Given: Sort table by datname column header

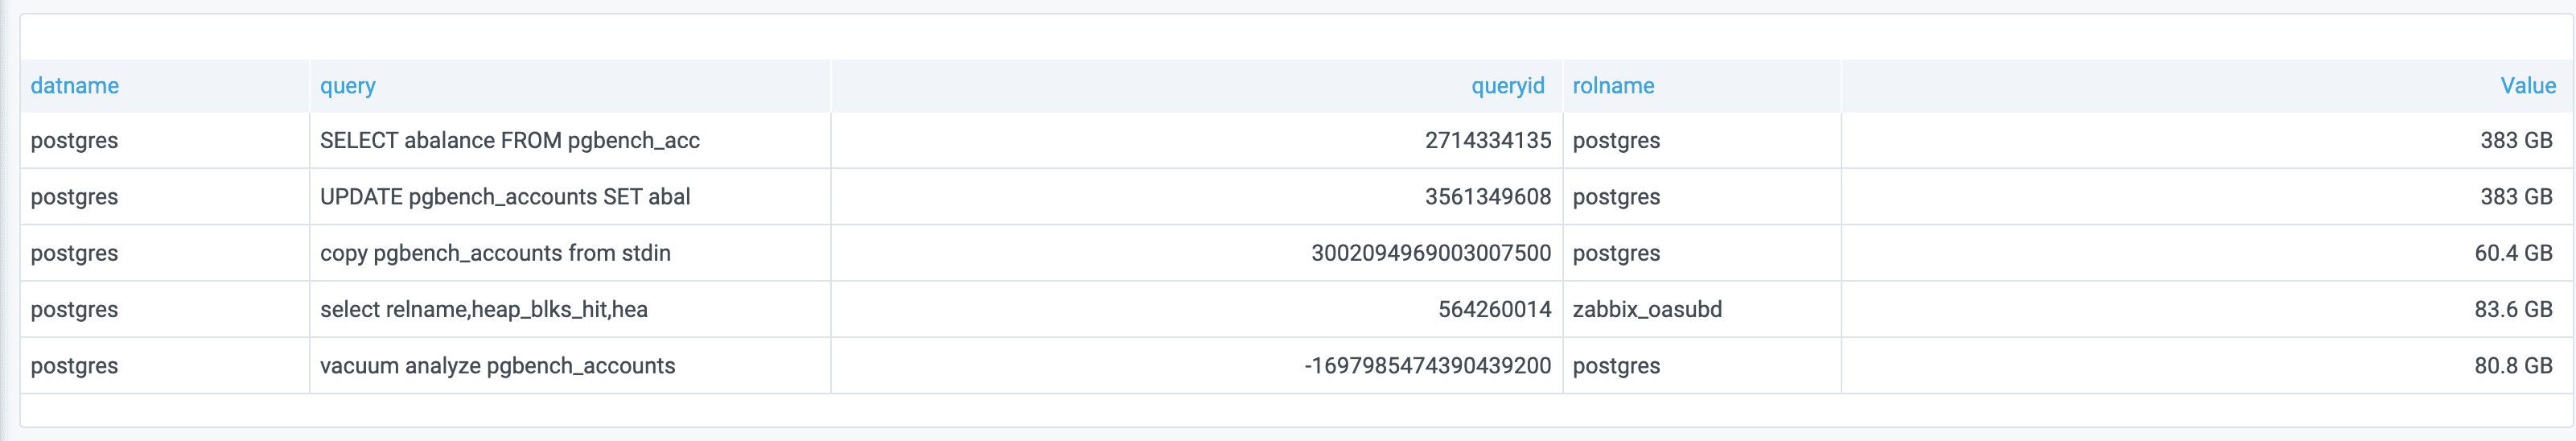Looking at the screenshot, I should click(x=75, y=86).
